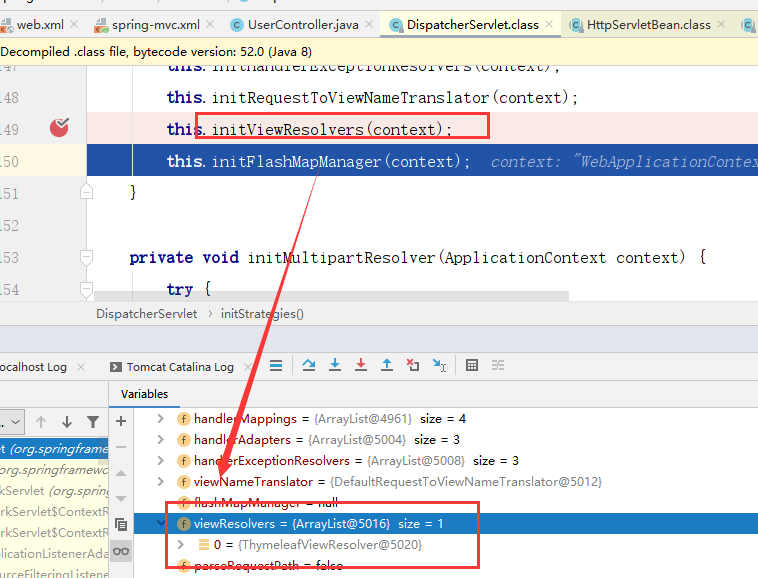Screen dimensions: 758x578
Task: Select the viewResolvers variable row
Action: [x=446, y=523]
